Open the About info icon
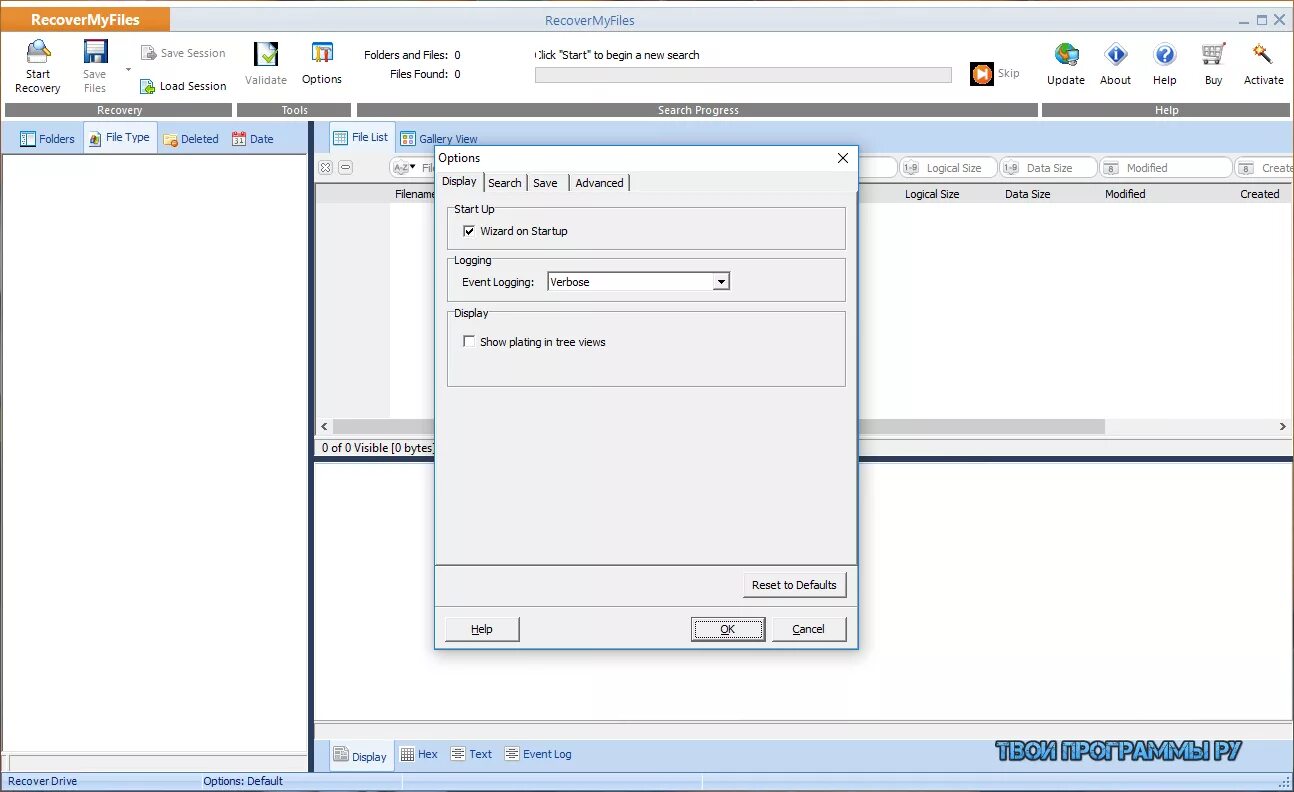Viewport: 1294px width, 792px height. (x=1116, y=54)
